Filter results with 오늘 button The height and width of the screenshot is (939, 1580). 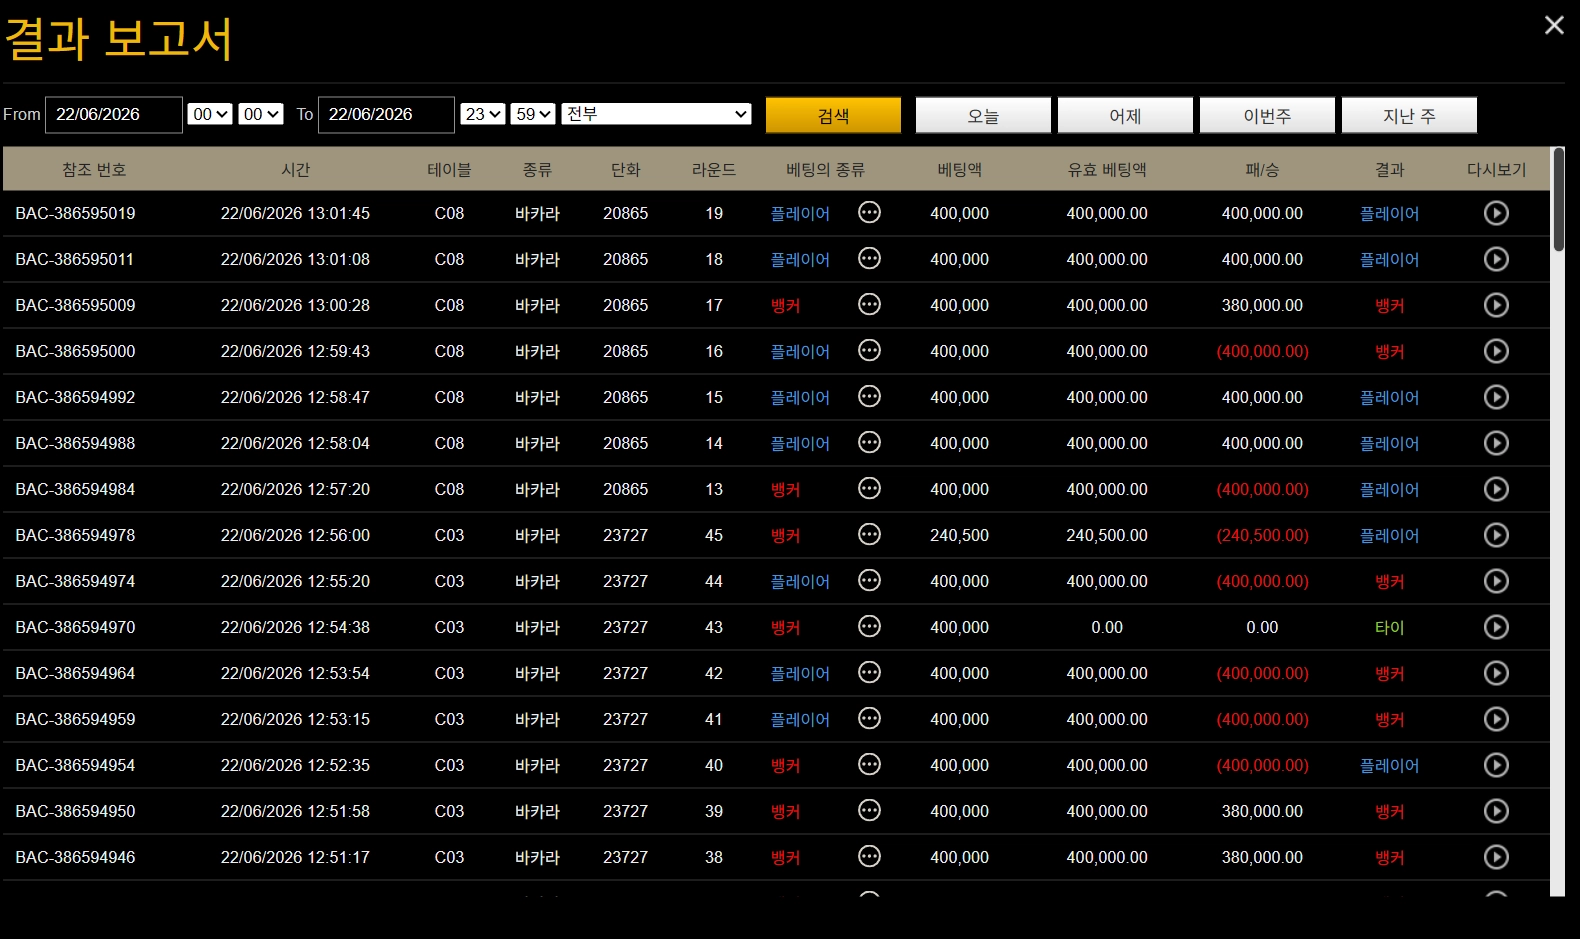click(x=983, y=115)
